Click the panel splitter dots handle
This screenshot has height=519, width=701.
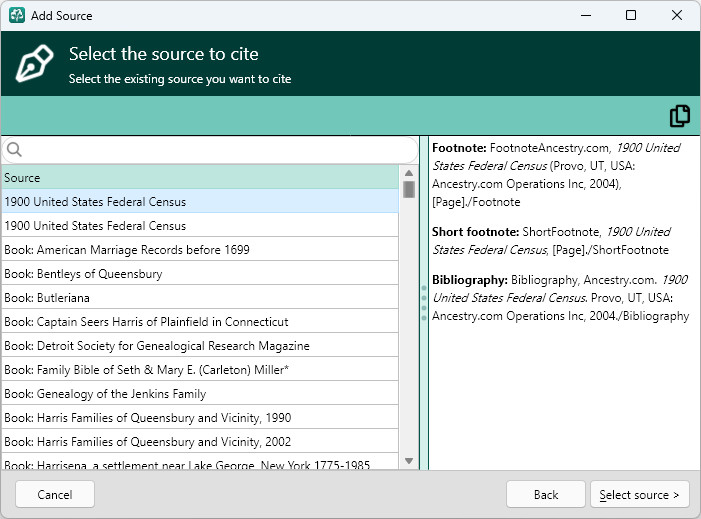[x=424, y=303]
